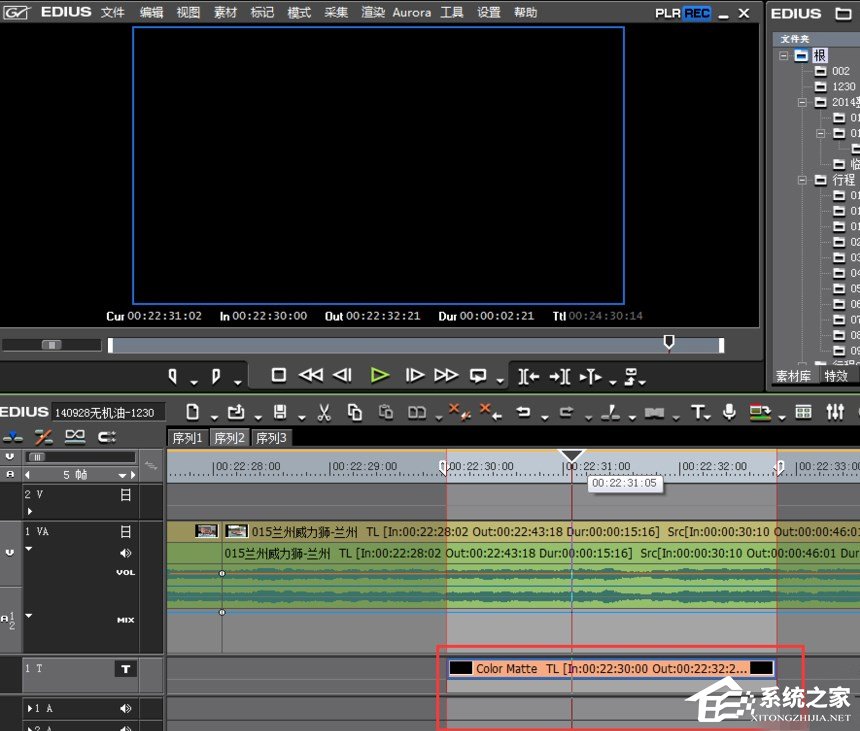Select the scissors cut icon
860x731 pixels.
[324, 412]
